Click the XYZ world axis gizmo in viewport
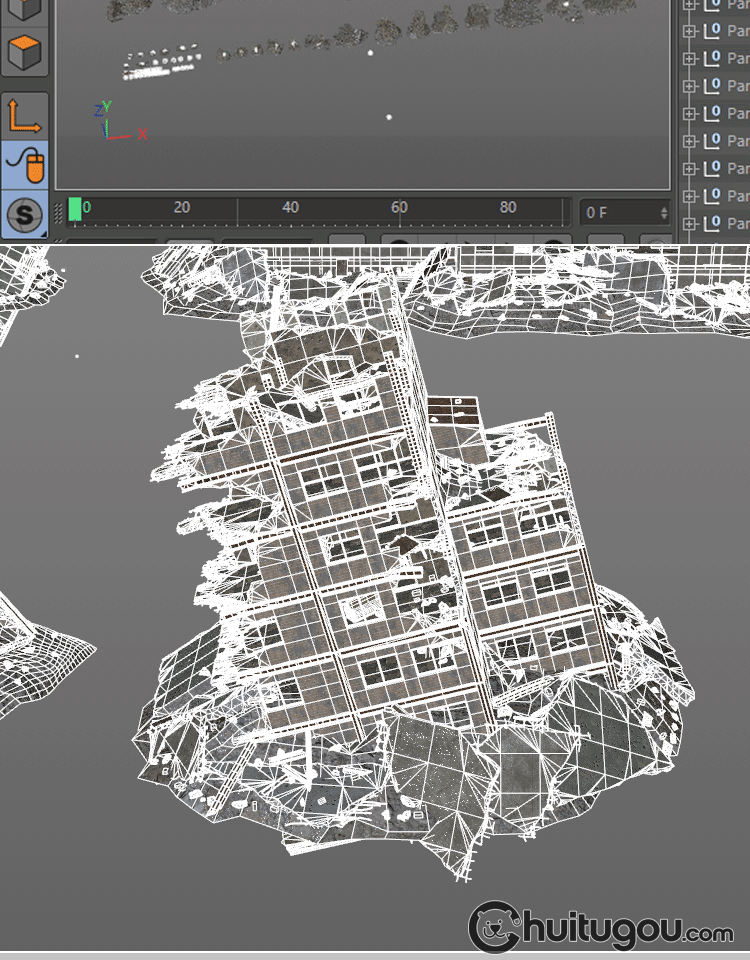 [x=112, y=123]
